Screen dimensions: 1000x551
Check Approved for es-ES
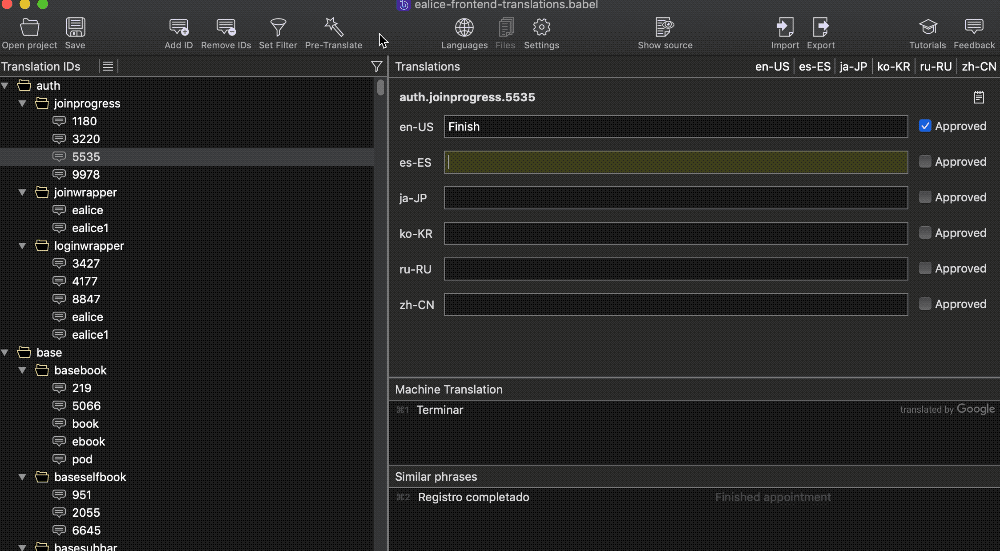click(x=925, y=162)
